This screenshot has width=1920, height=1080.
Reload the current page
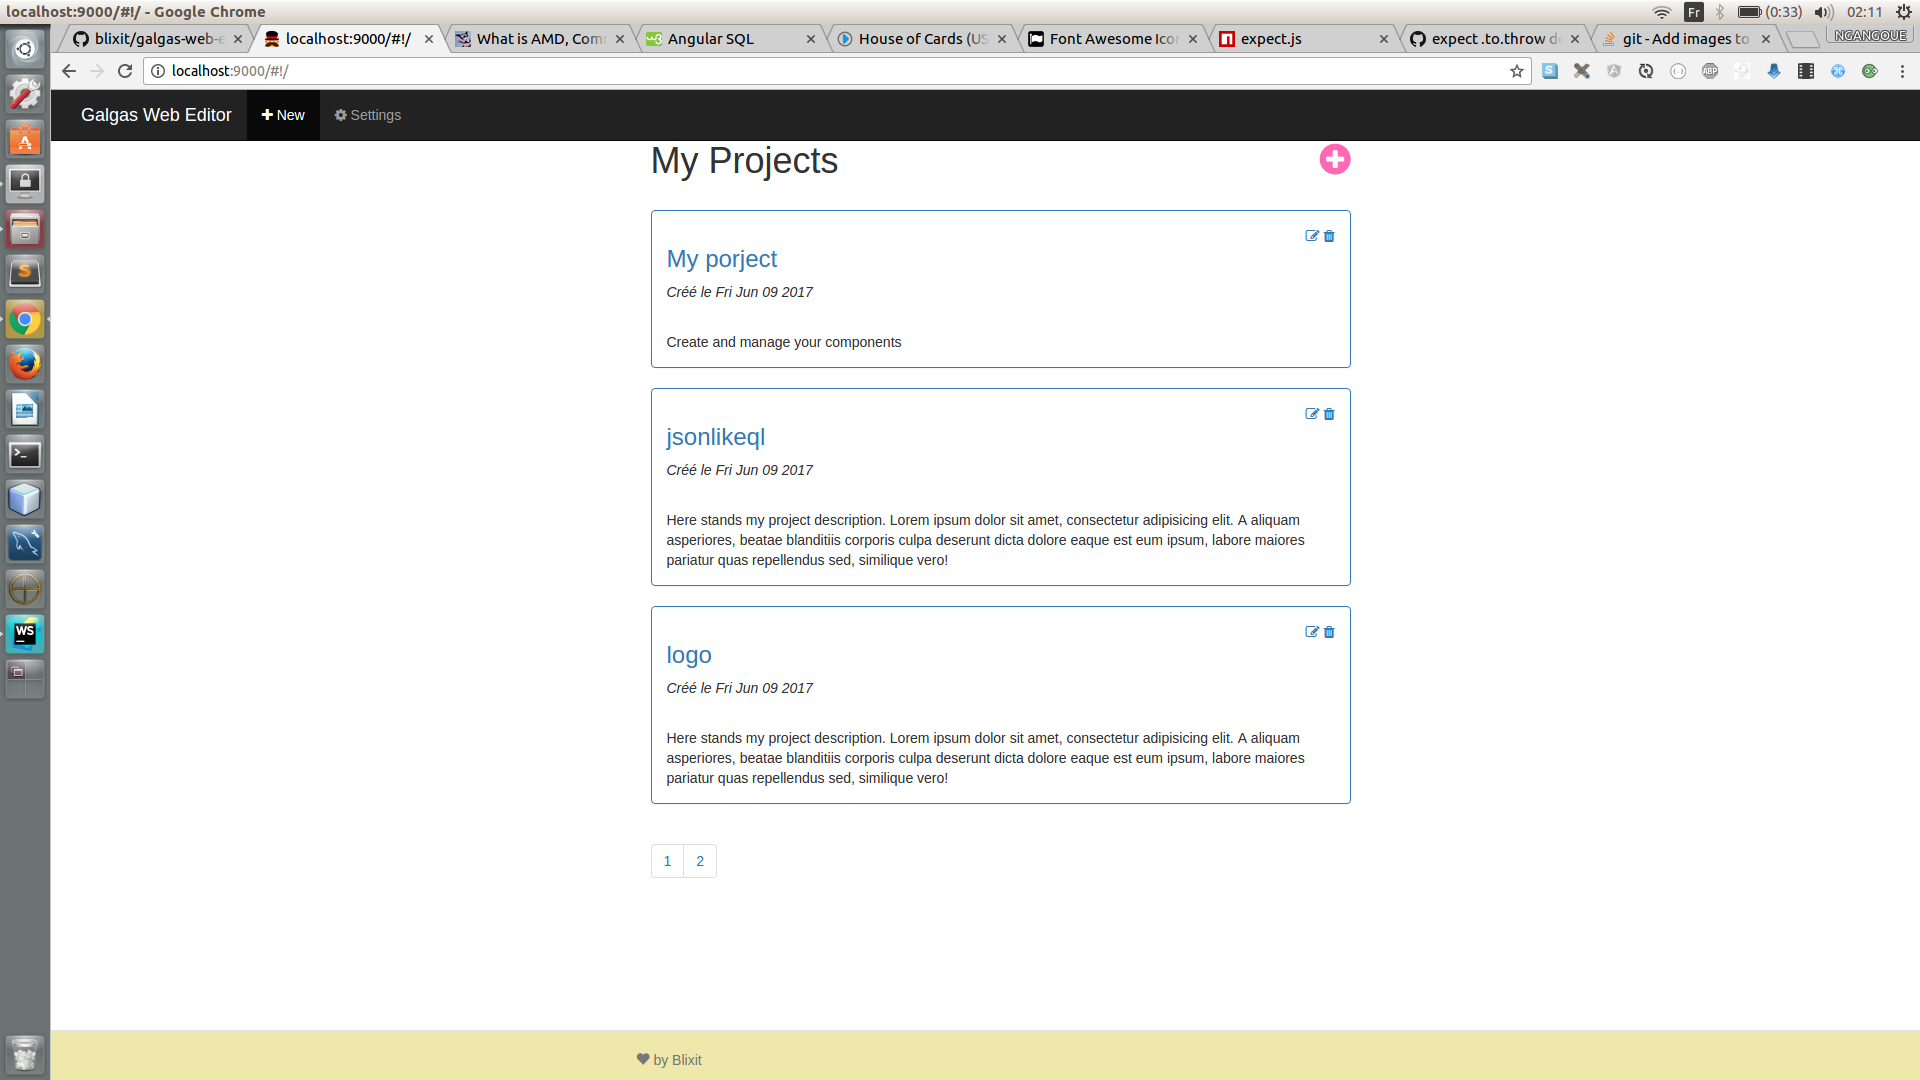125,71
